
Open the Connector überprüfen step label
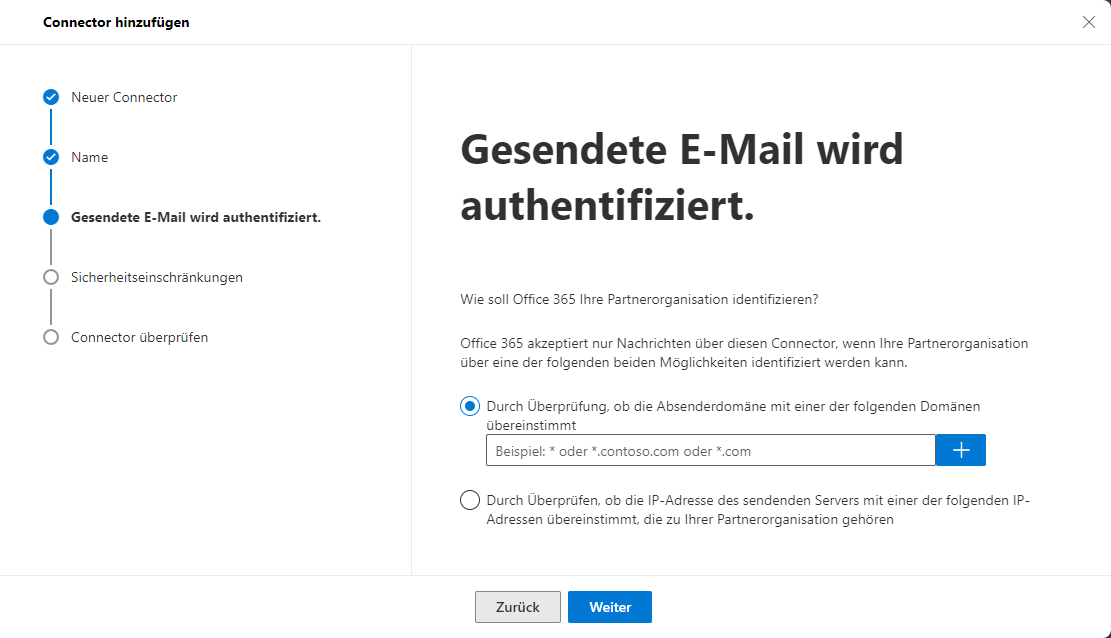140,337
